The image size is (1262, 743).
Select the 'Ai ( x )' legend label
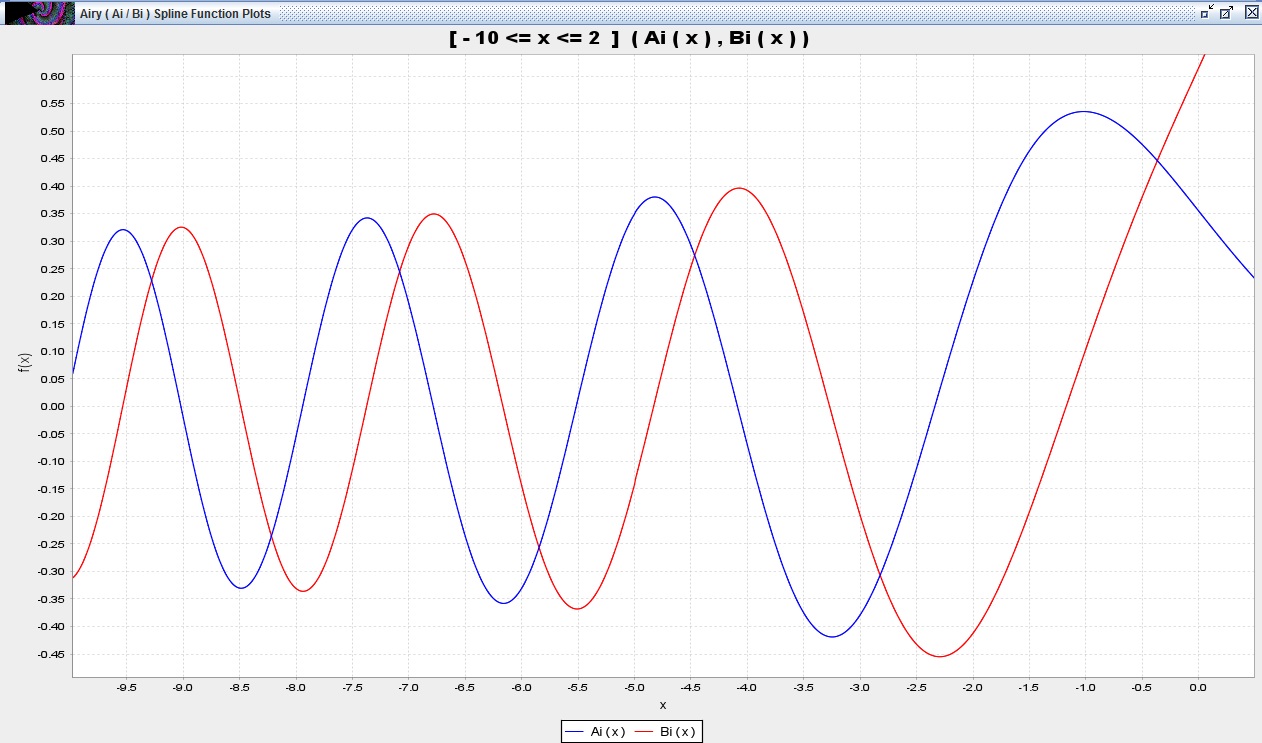pos(608,732)
